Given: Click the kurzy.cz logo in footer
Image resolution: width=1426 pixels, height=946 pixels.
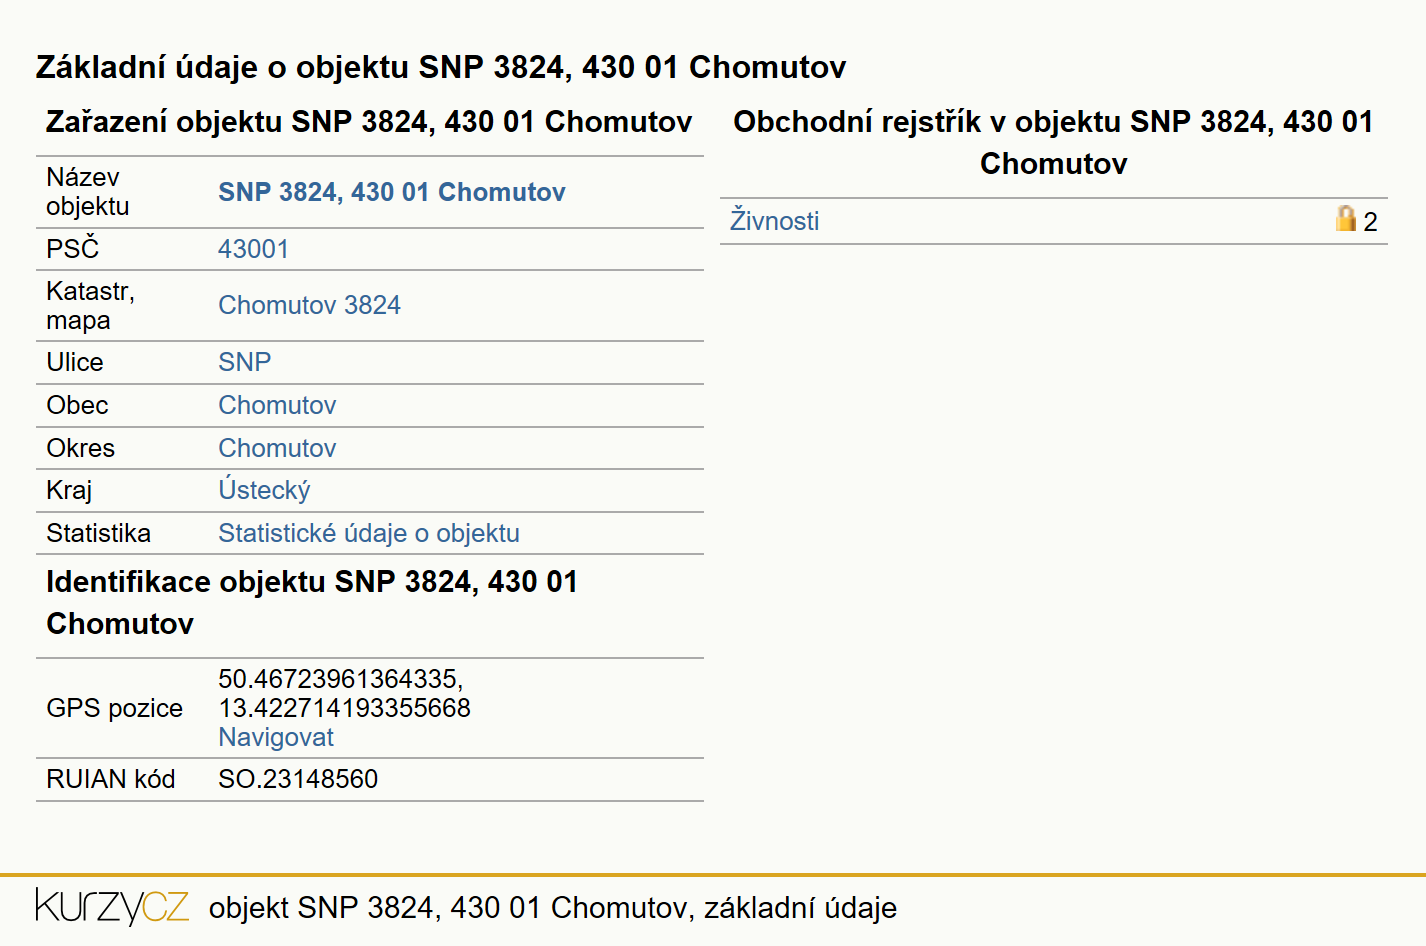Looking at the screenshot, I should [112, 906].
